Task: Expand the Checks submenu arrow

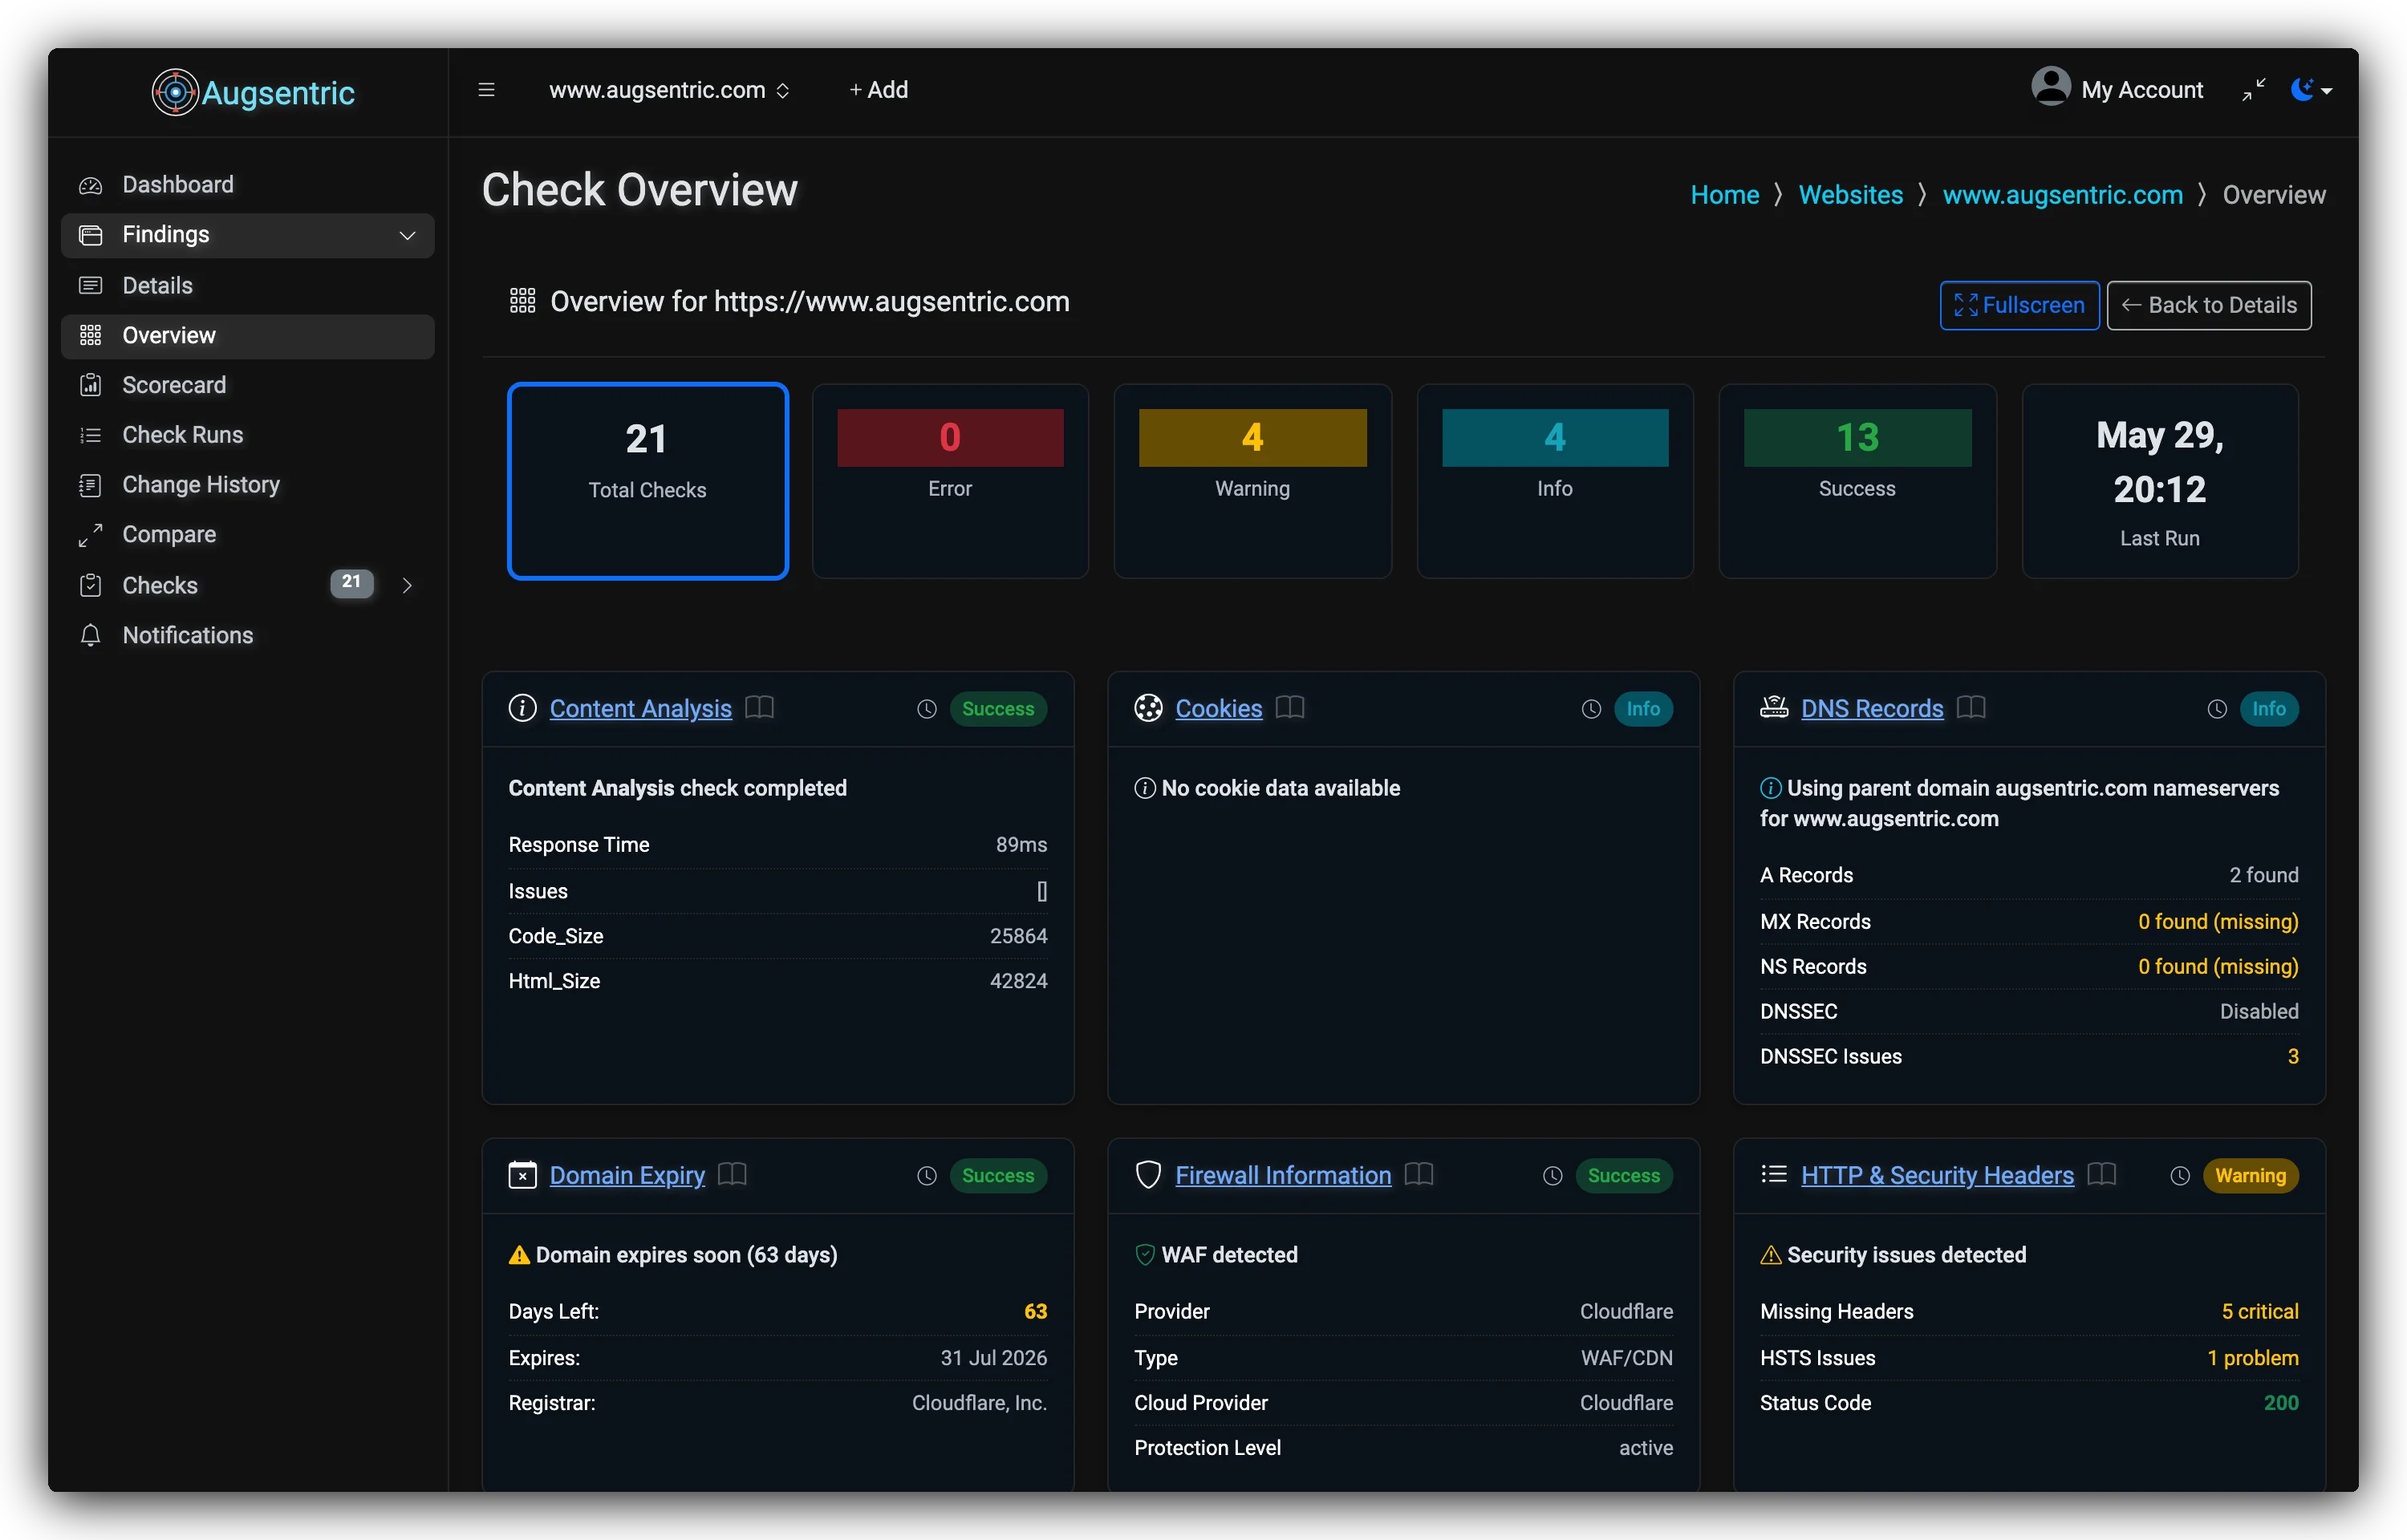Action: [x=407, y=585]
